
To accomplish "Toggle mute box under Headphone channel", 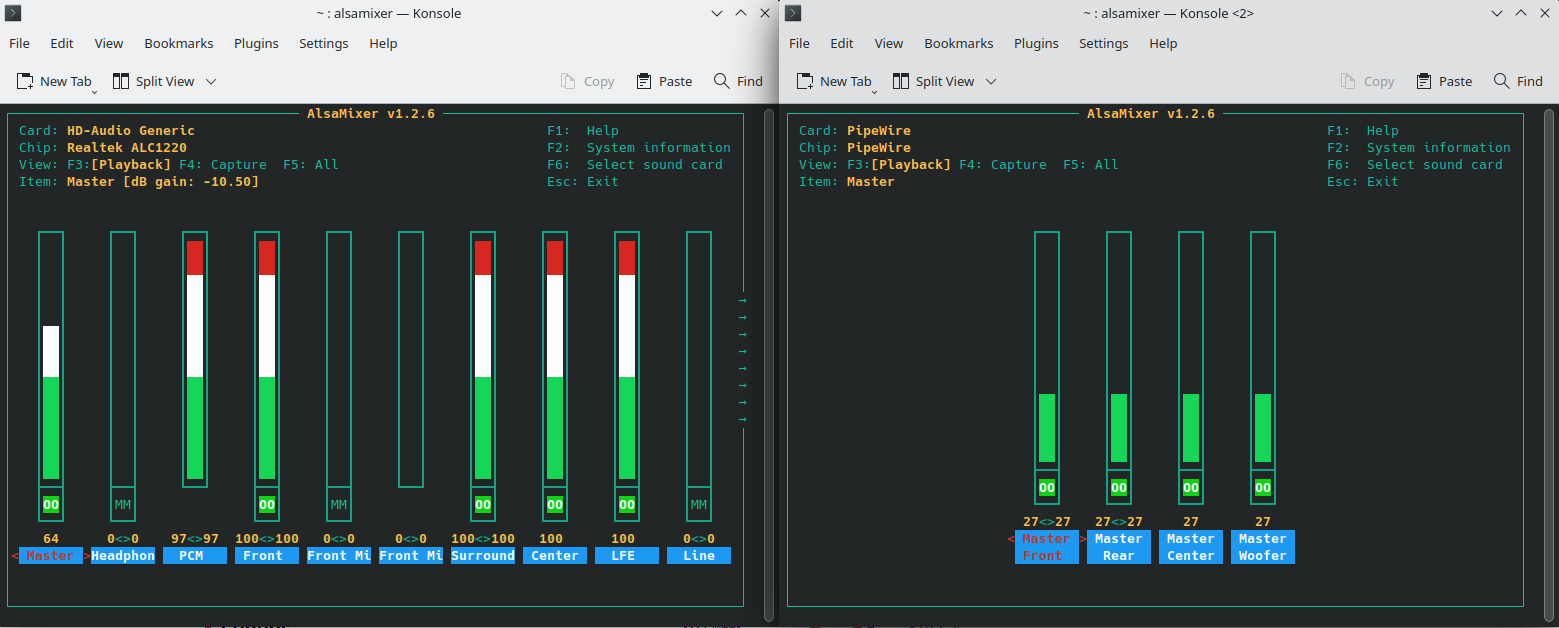I will point(123,504).
